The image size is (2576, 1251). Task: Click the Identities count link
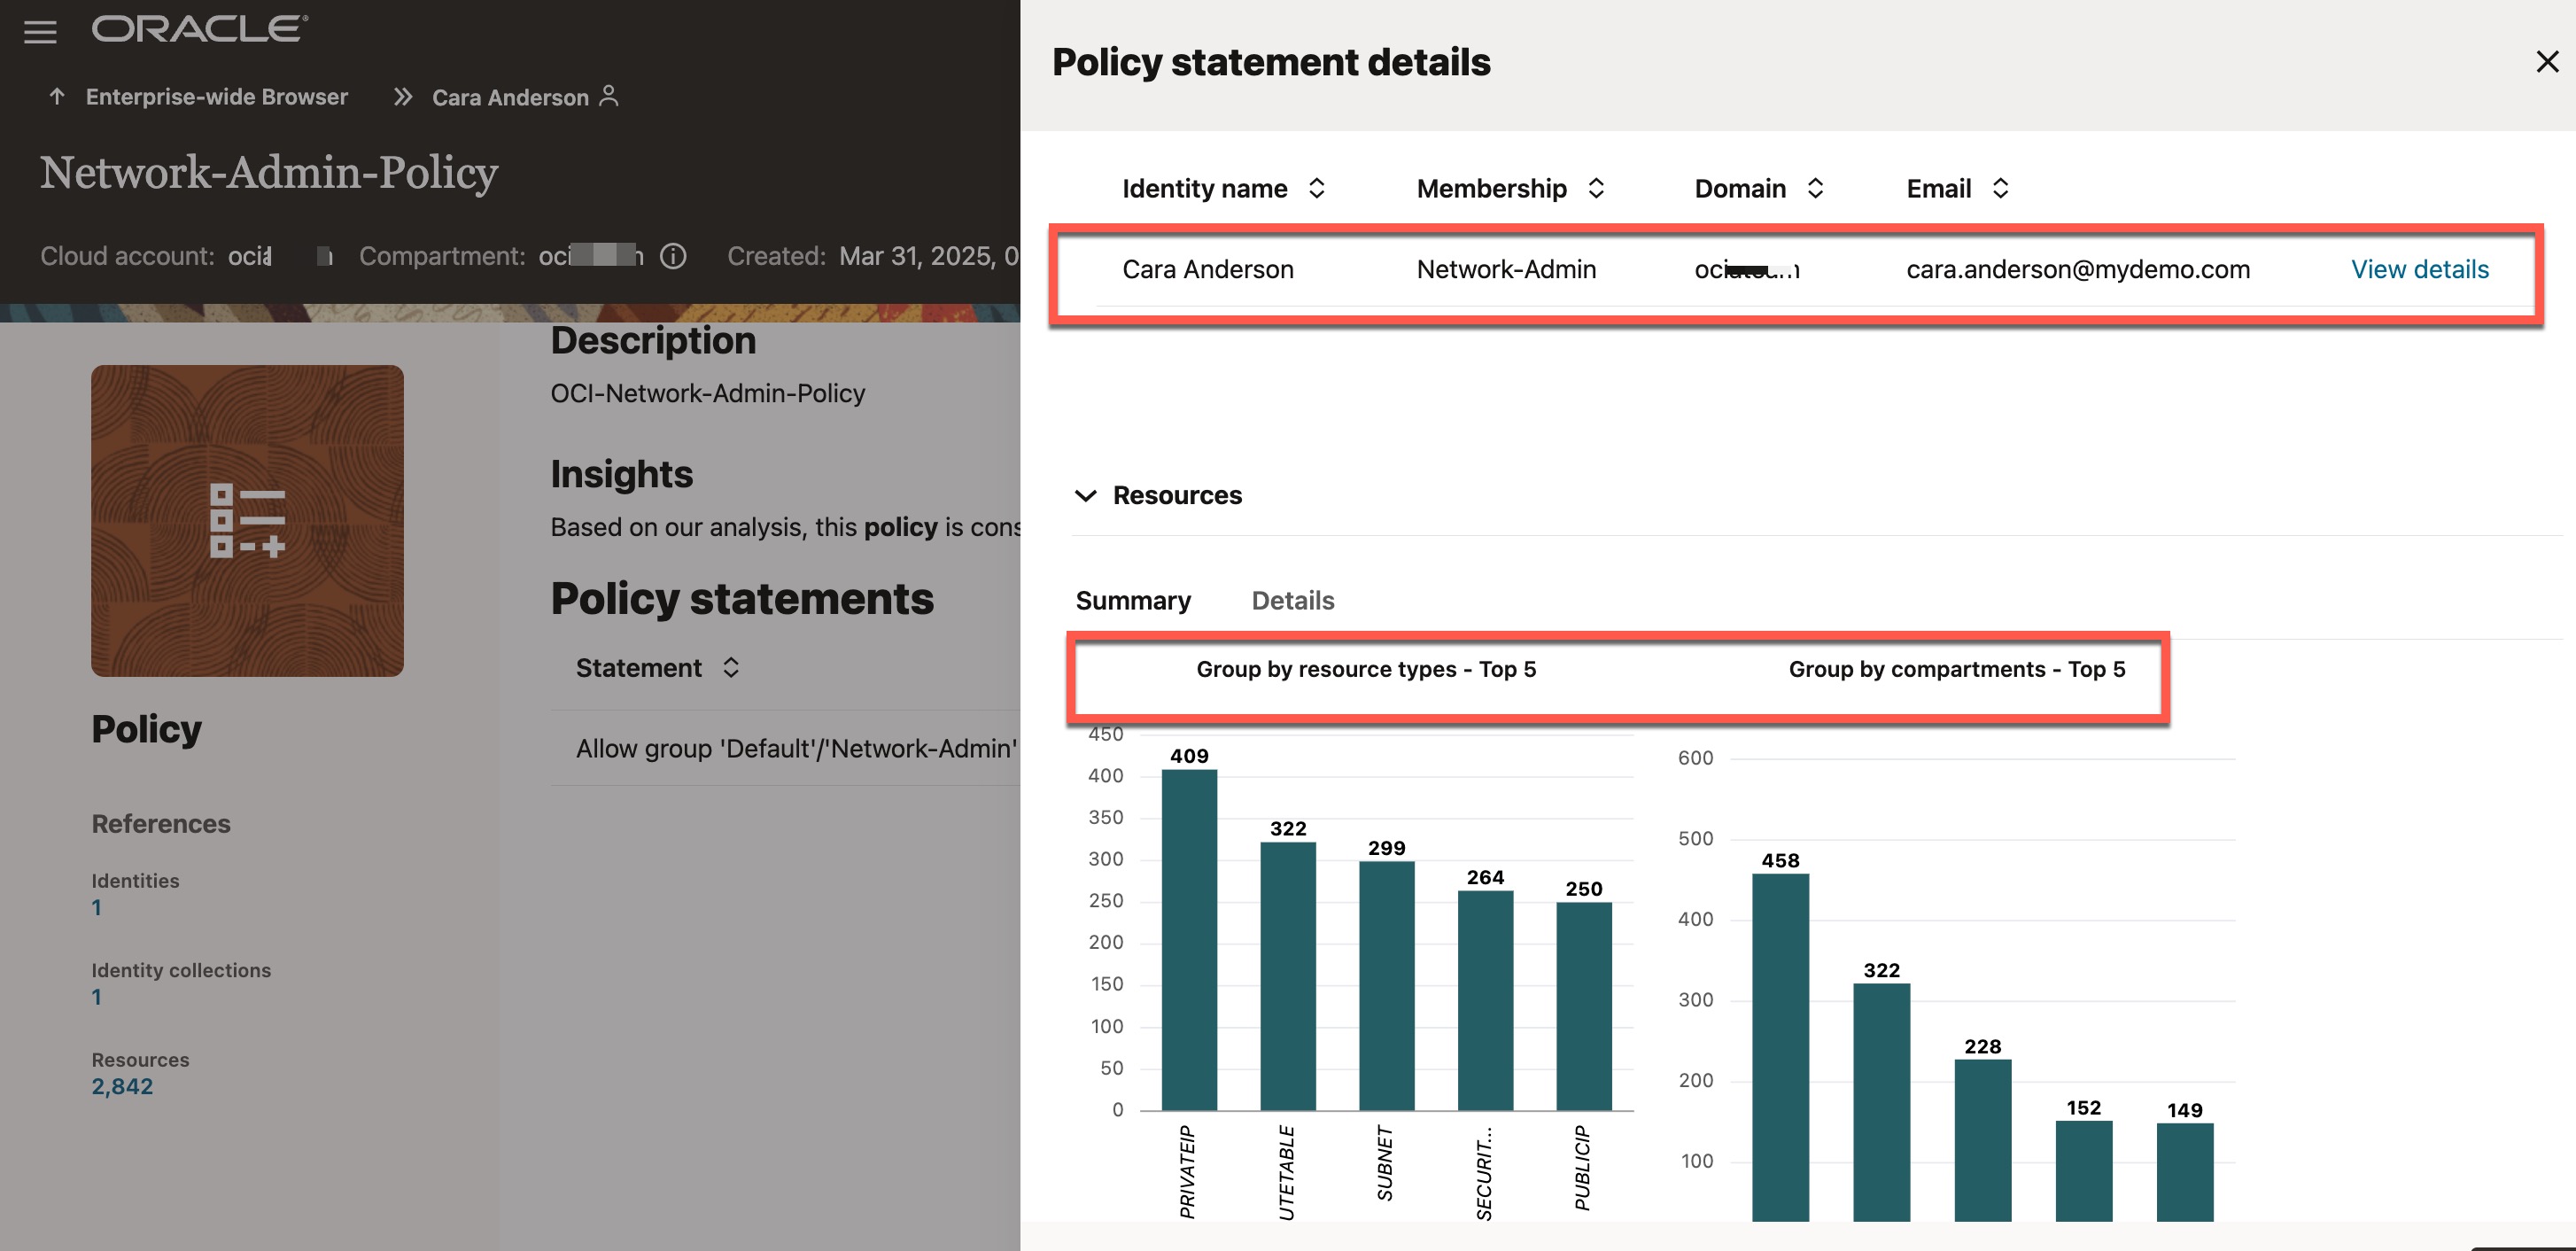[x=96, y=908]
